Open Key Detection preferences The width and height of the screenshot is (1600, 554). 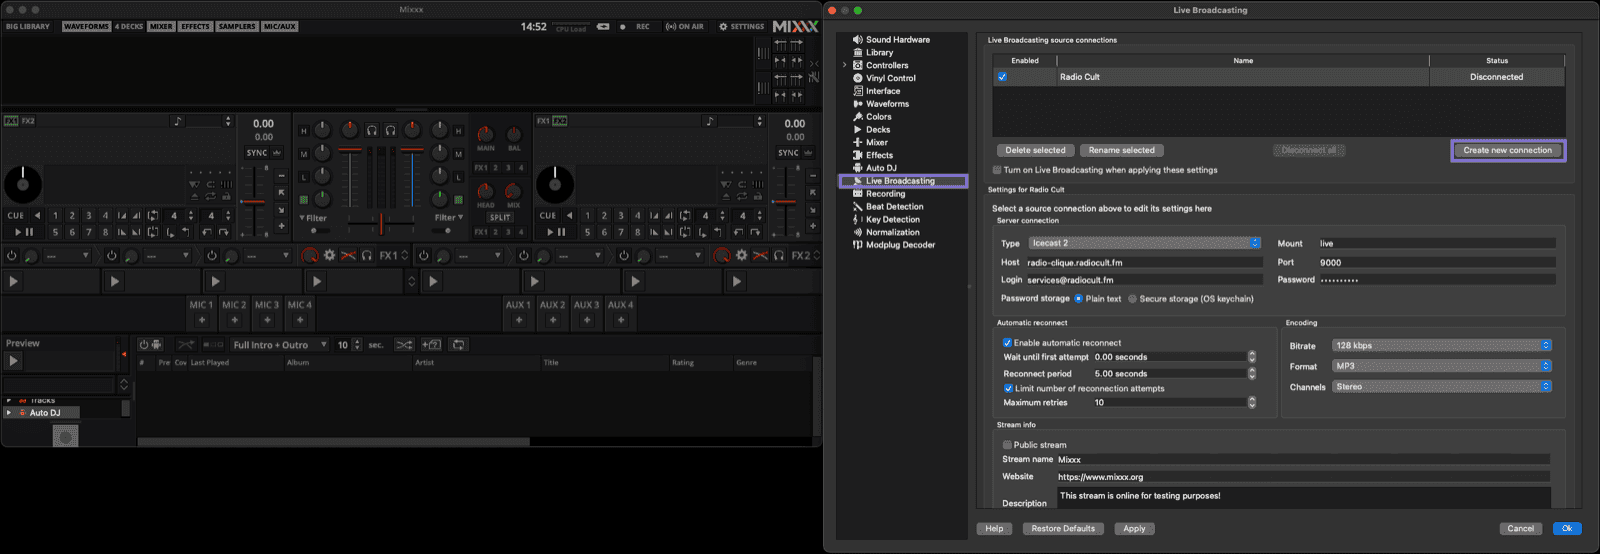coord(892,220)
